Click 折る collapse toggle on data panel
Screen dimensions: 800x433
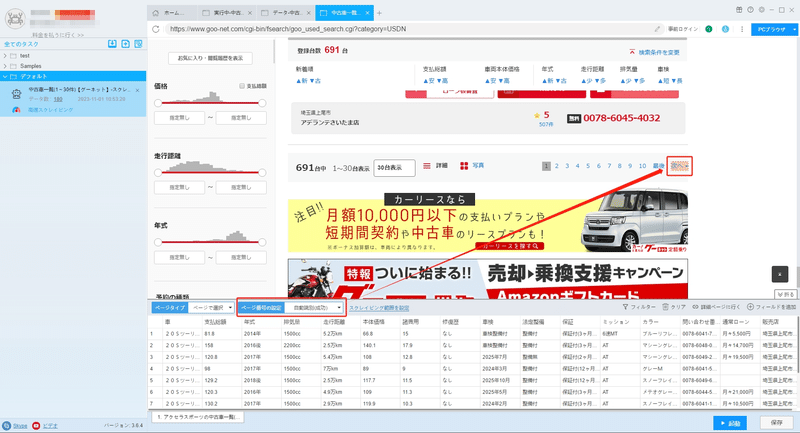pyautogui.click(x=786, y=294)
